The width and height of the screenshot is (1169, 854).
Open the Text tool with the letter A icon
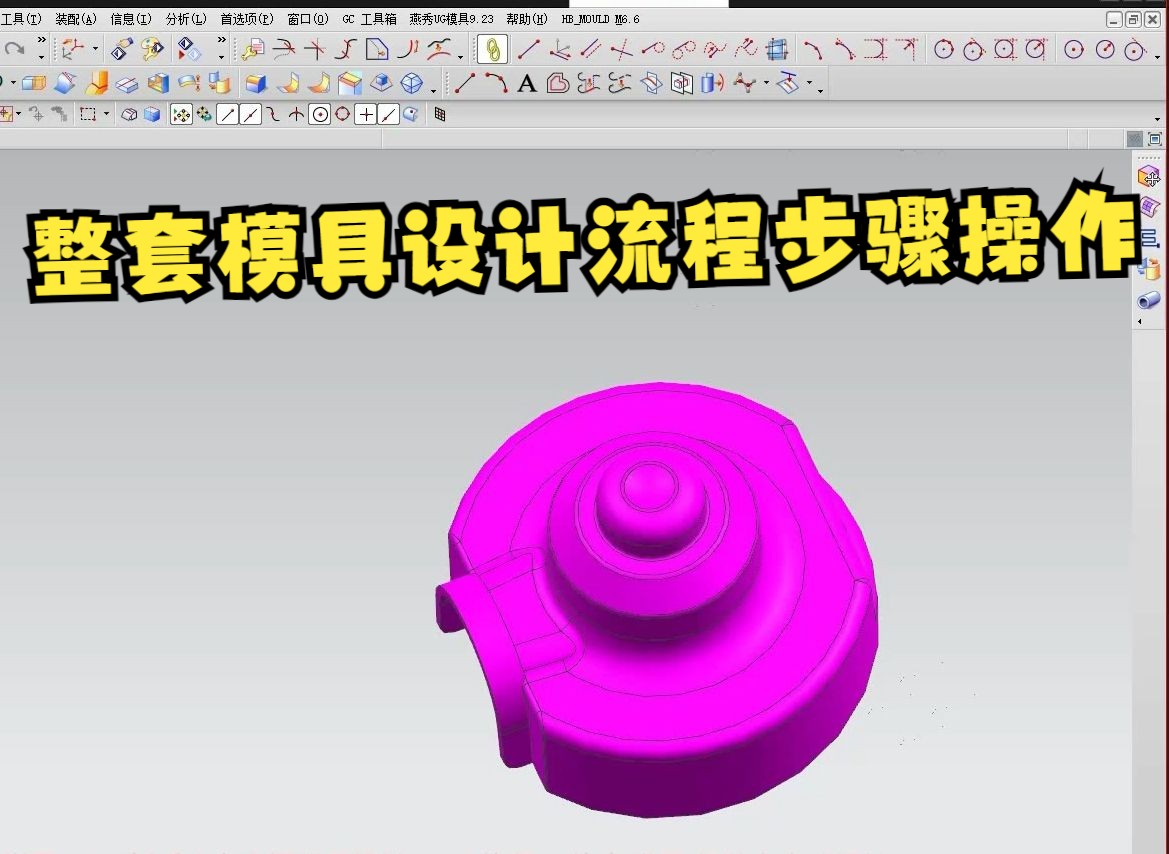click(527, 84)
